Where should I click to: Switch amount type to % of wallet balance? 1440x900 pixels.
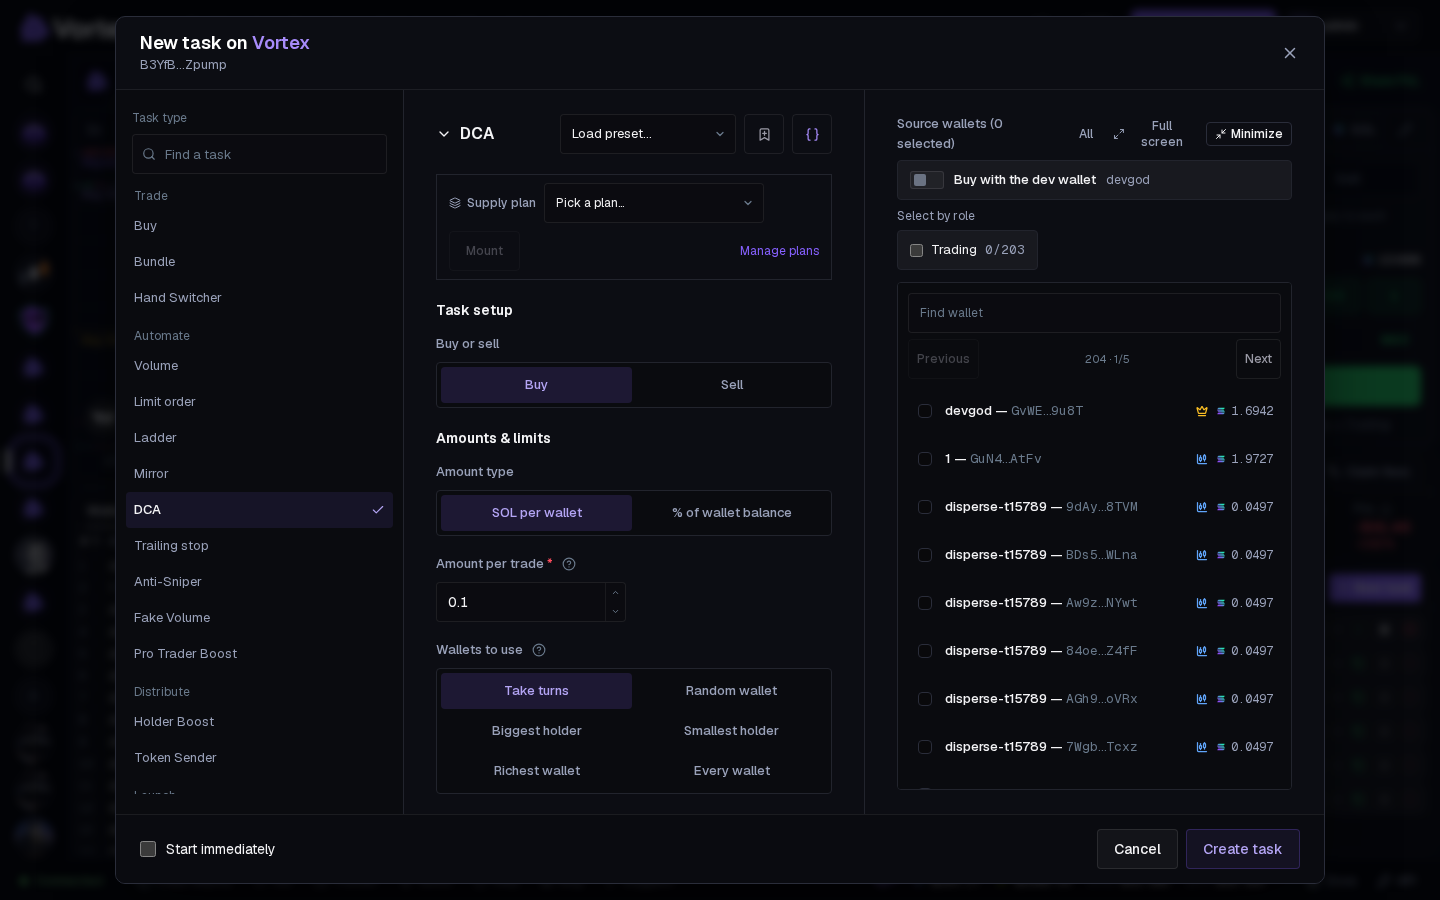(x=732, y=513)
